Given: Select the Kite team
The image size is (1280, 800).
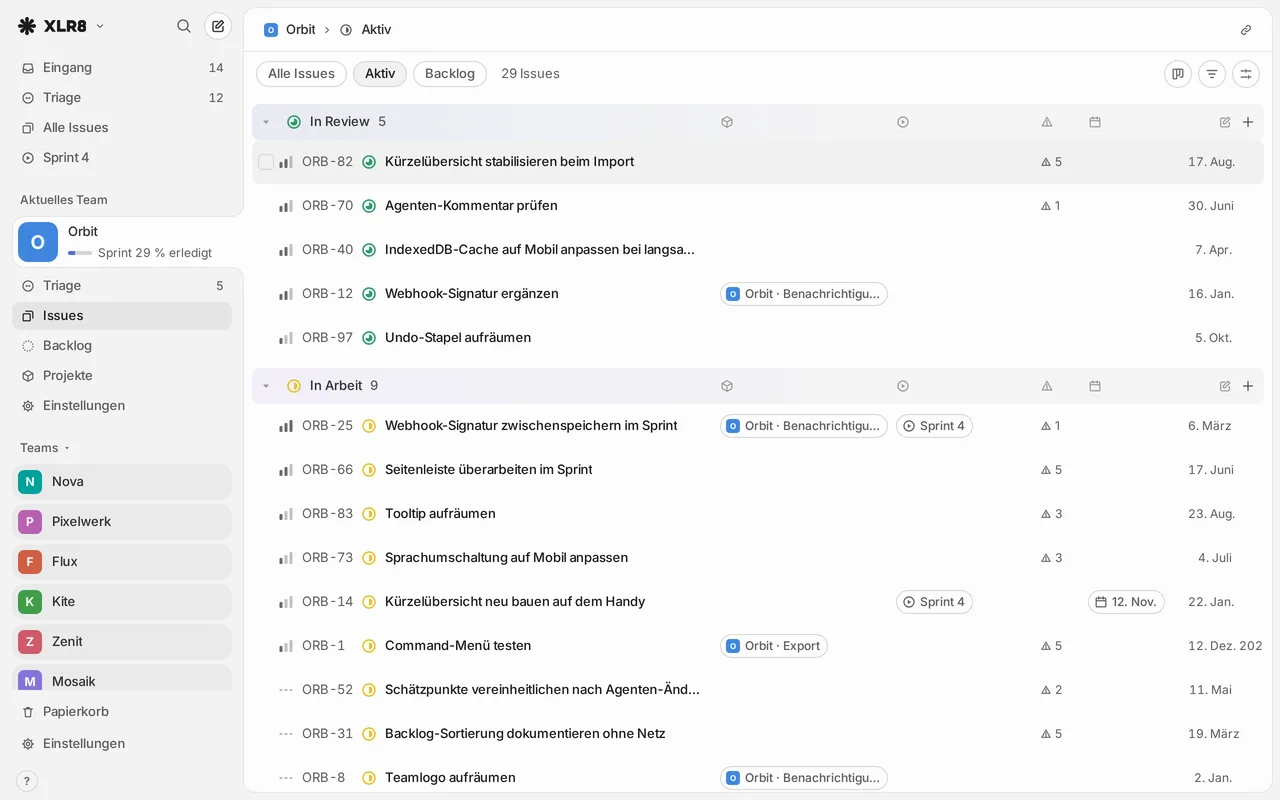Looking at the screenshot, I should (122, 602).
